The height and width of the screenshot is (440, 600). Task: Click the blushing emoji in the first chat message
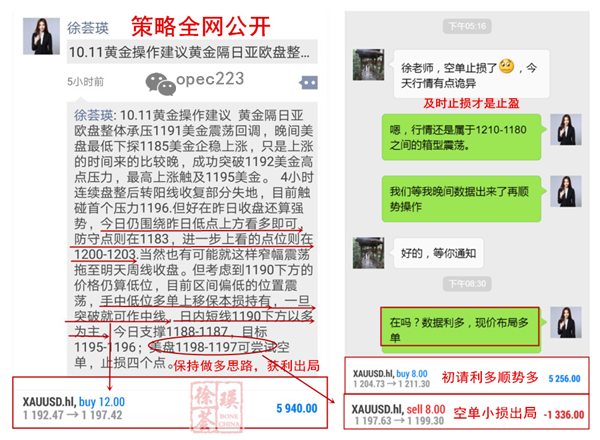click(x=507, y=67)
